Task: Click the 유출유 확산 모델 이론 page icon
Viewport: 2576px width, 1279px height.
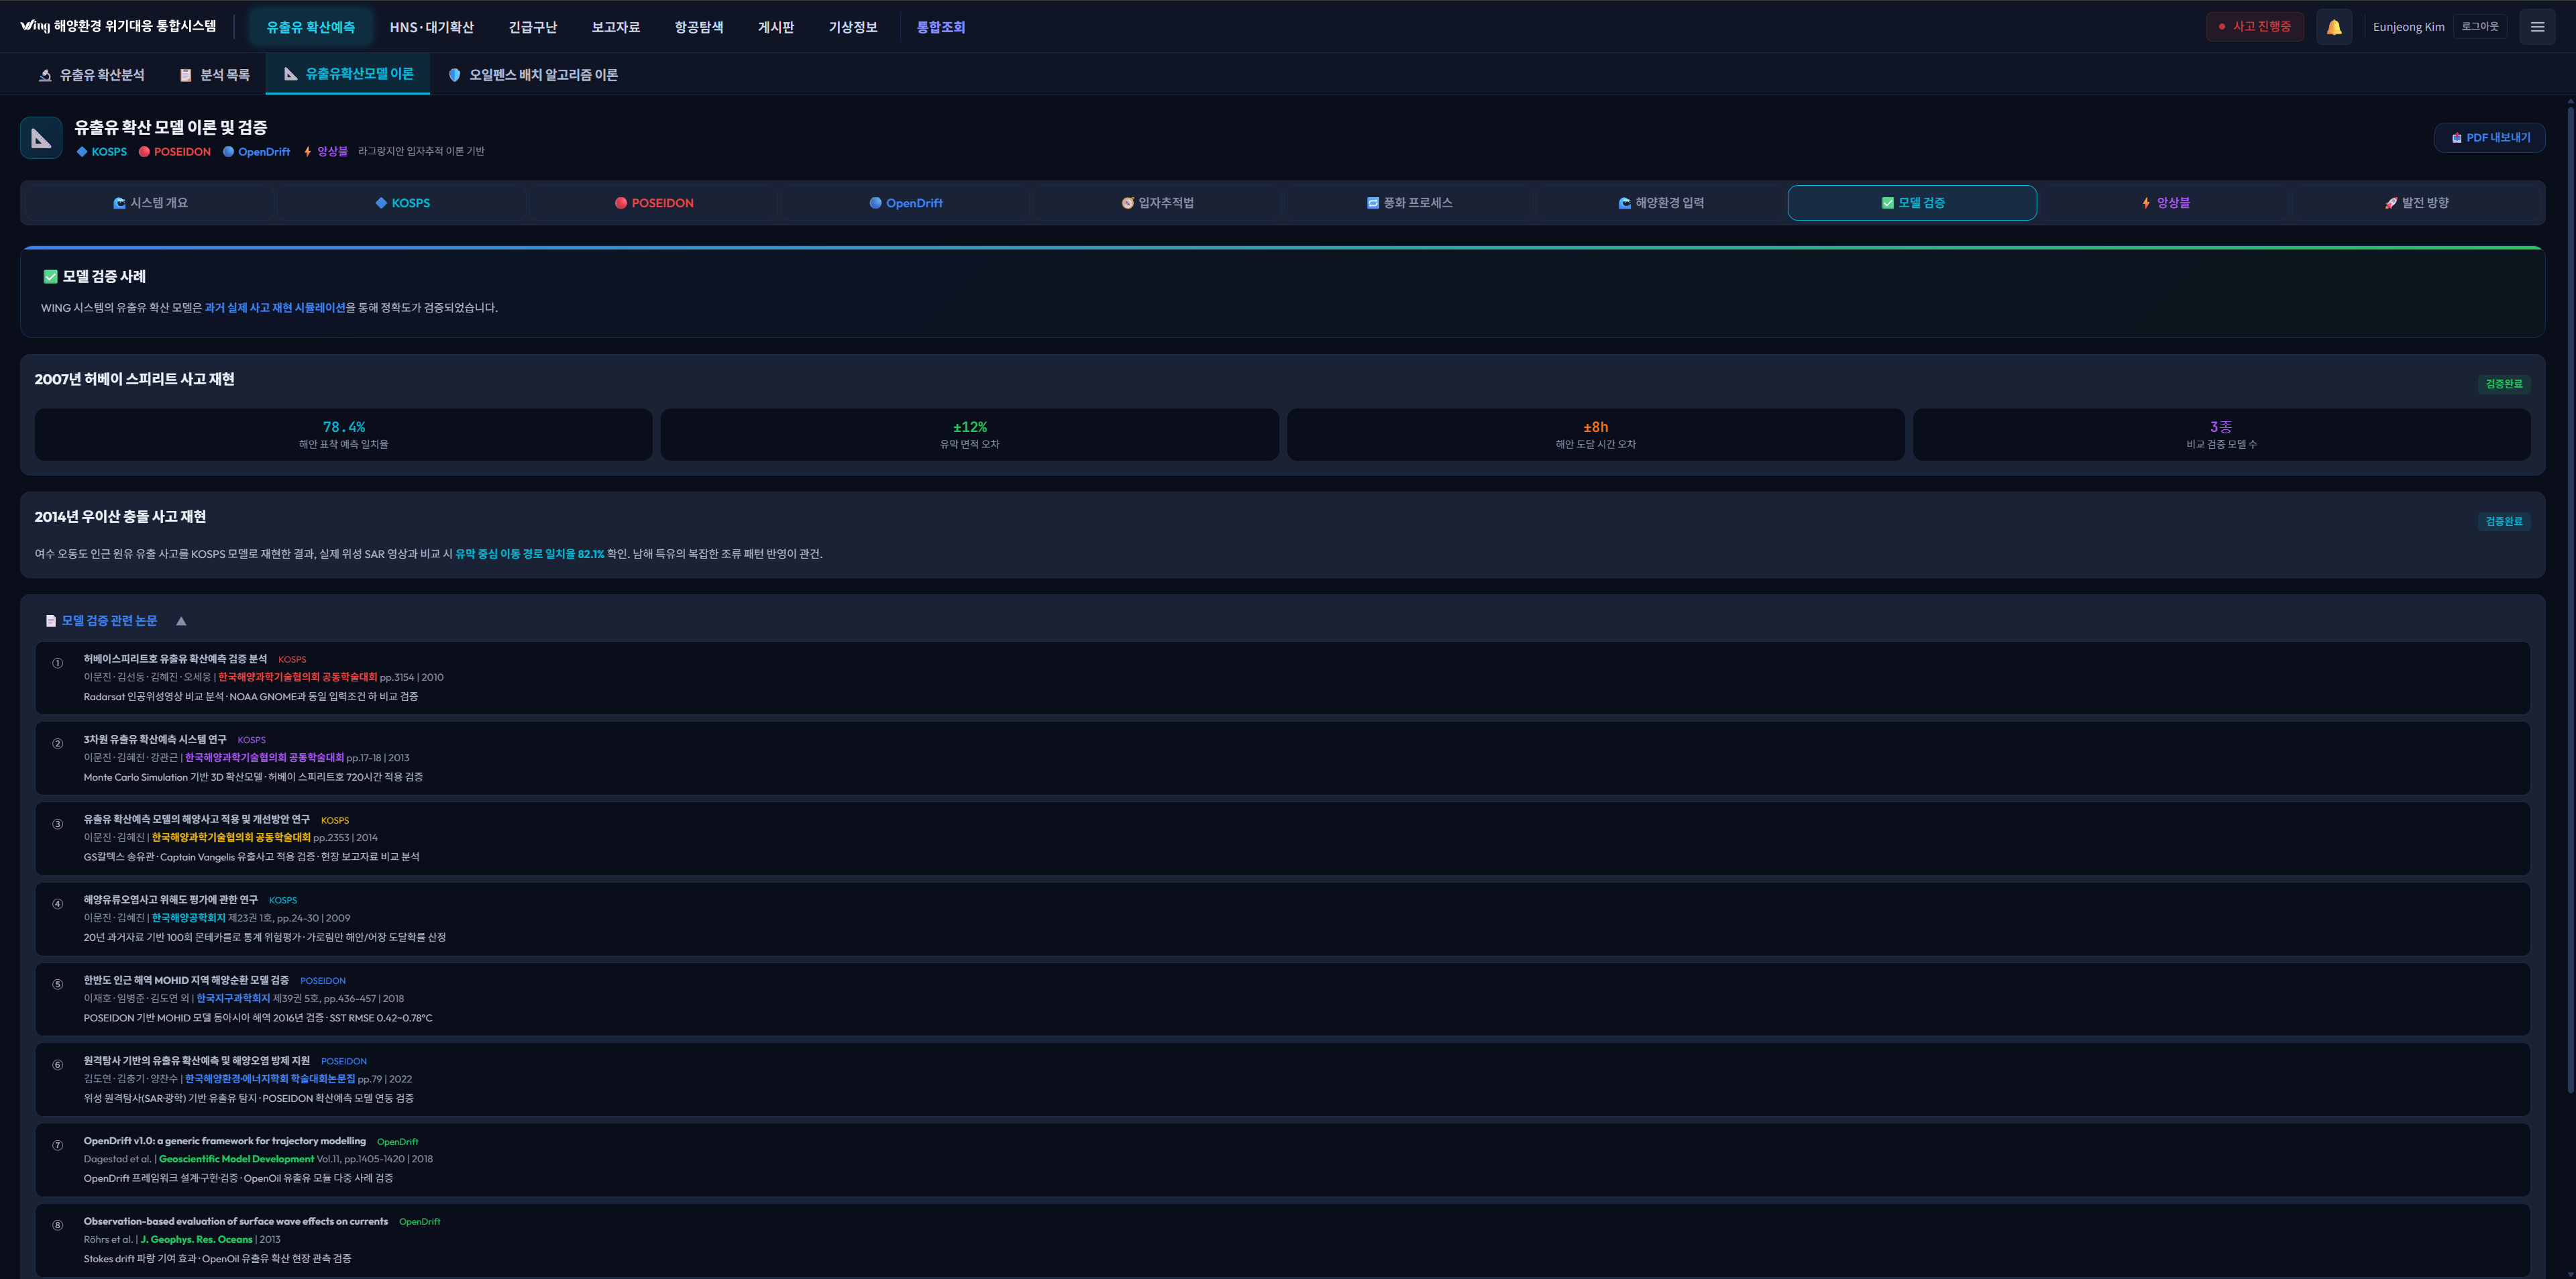Action: [41, 138]
